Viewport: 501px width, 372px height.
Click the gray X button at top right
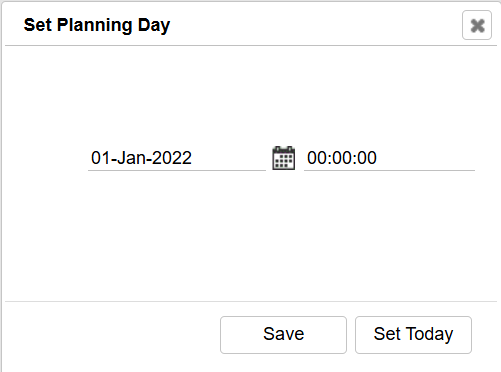[x=477, y=25]
